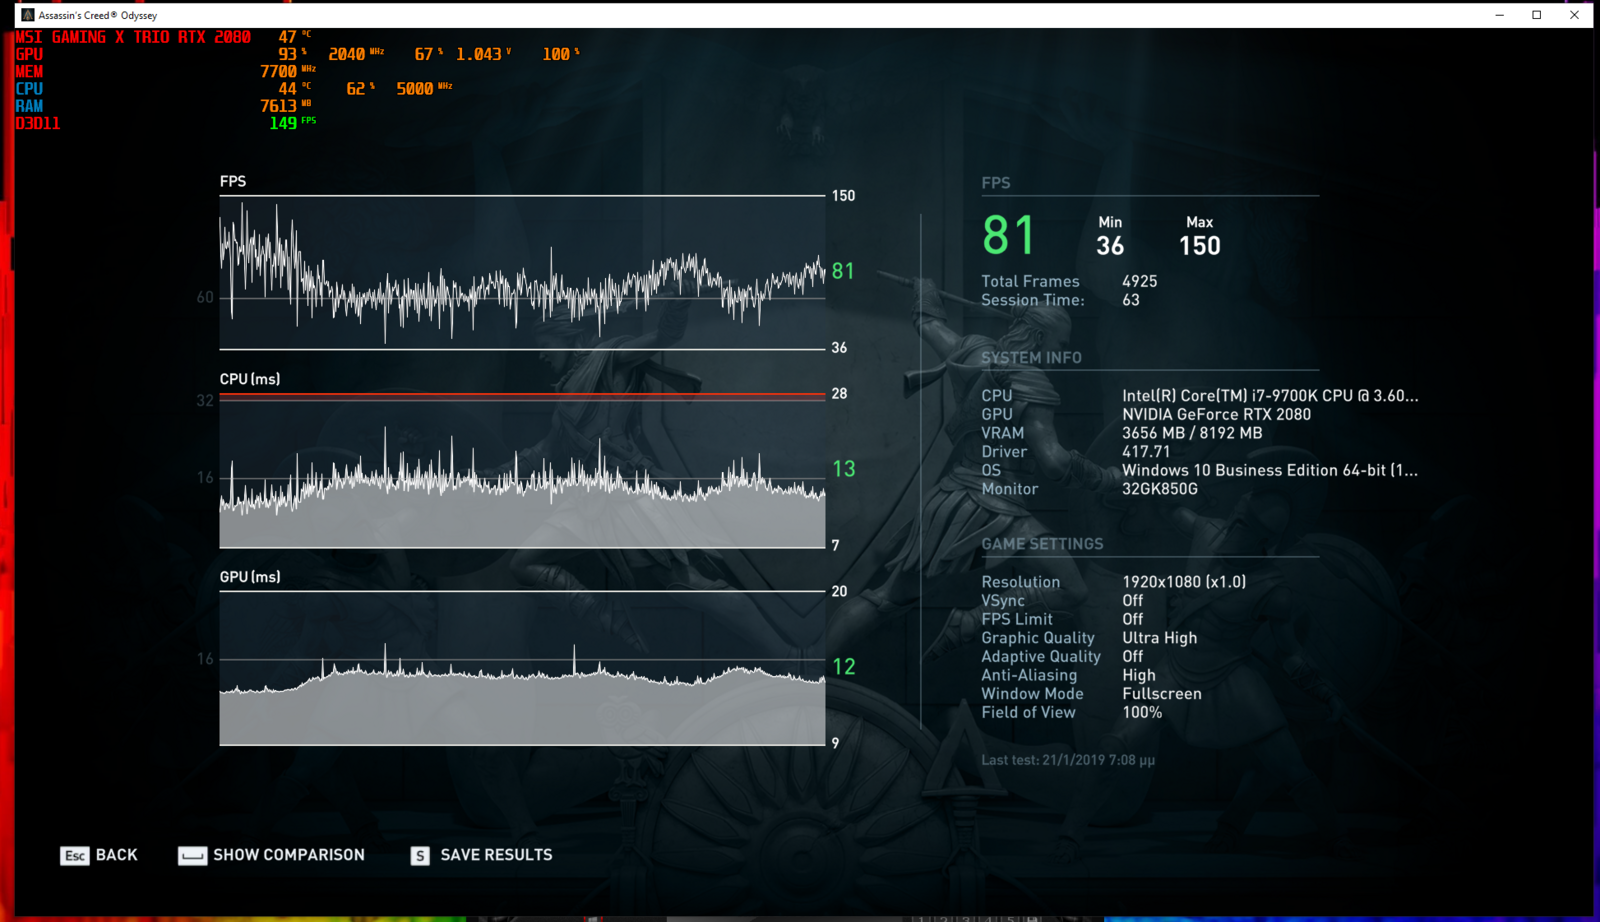Click the Esc key icon
This screenshot has width=1600, height=922.
point(74,855)
